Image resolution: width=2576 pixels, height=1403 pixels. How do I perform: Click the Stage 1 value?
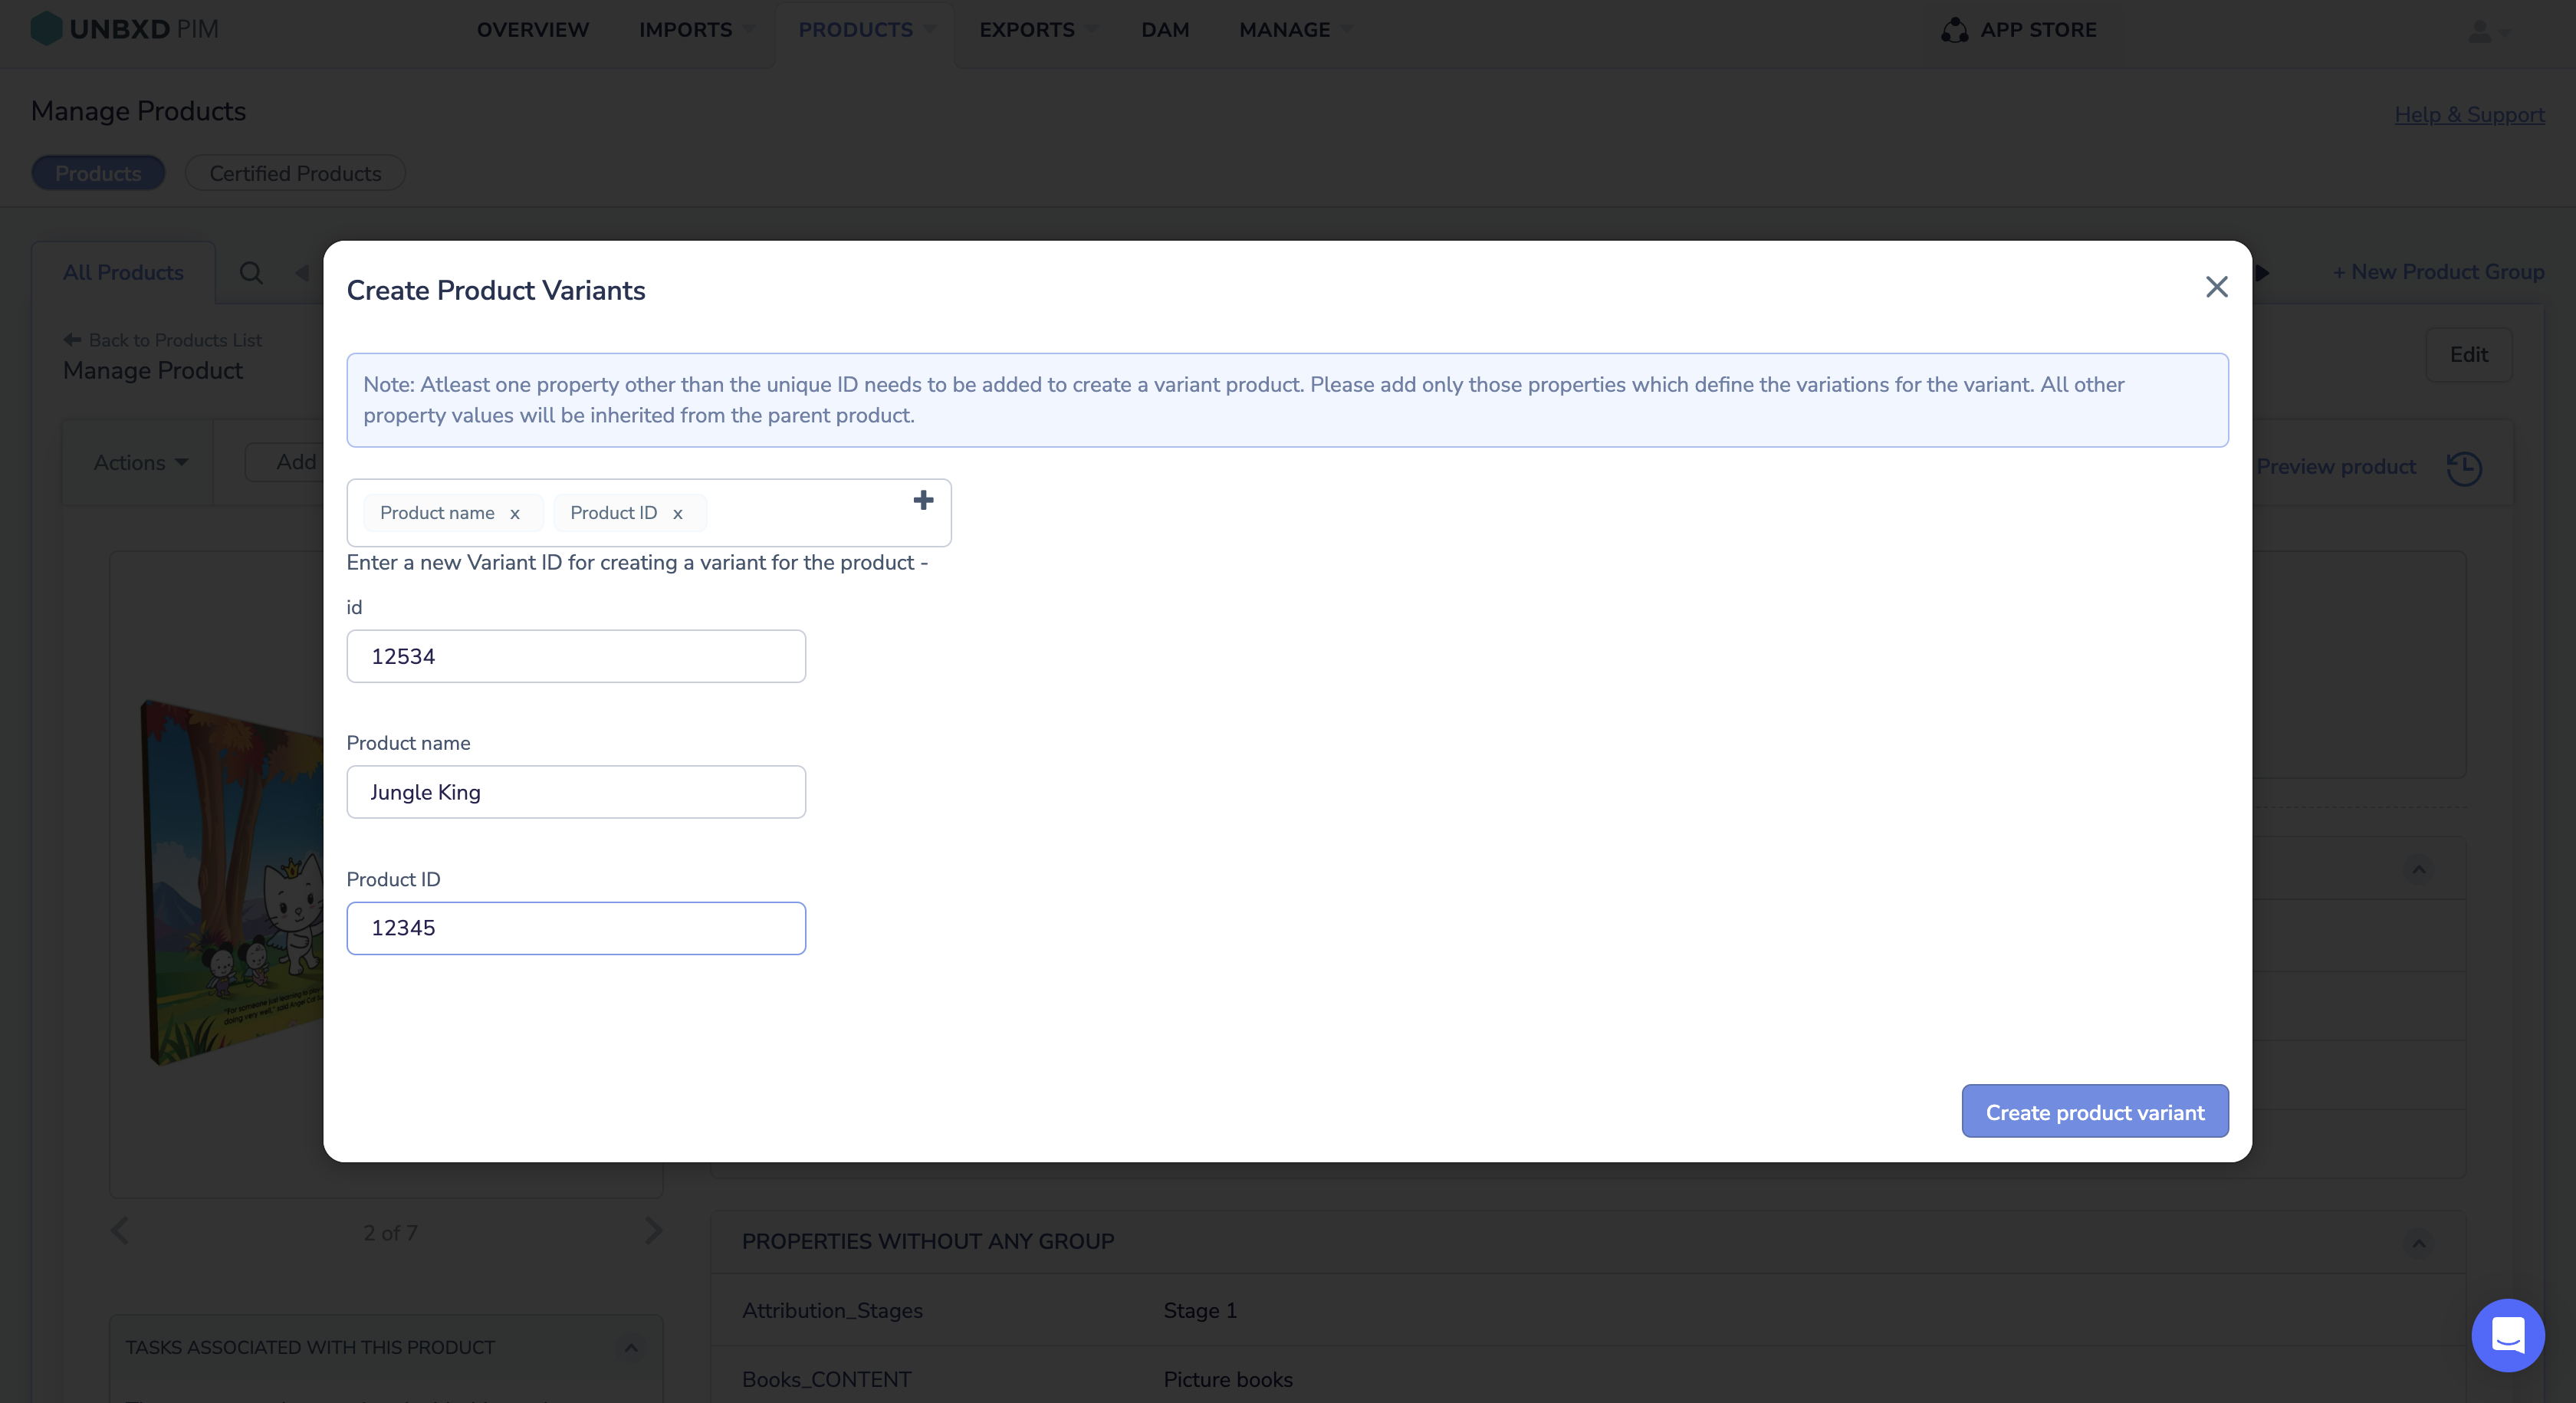1200,1310
